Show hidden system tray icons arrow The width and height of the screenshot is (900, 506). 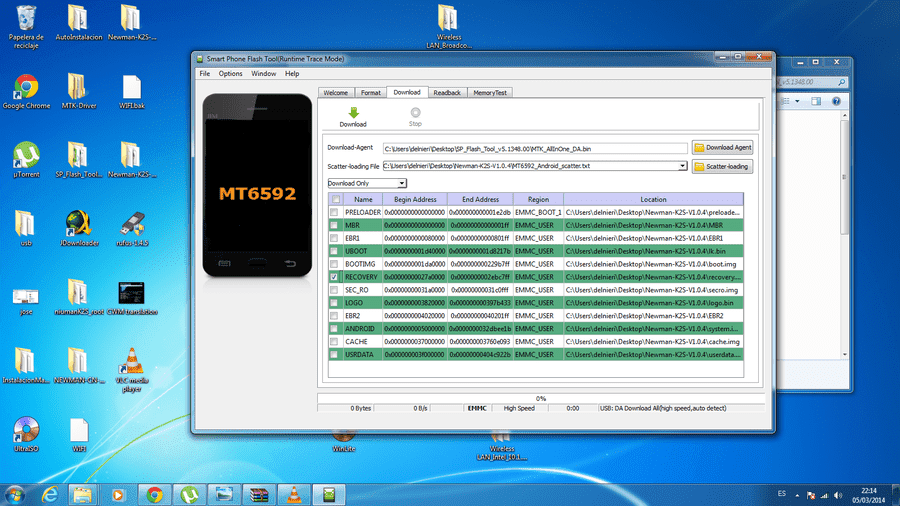(797, 495)
